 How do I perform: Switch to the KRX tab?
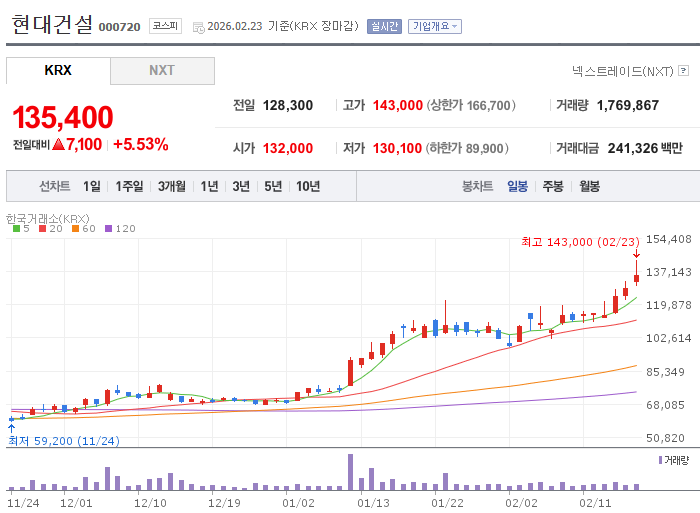point(58,71)
